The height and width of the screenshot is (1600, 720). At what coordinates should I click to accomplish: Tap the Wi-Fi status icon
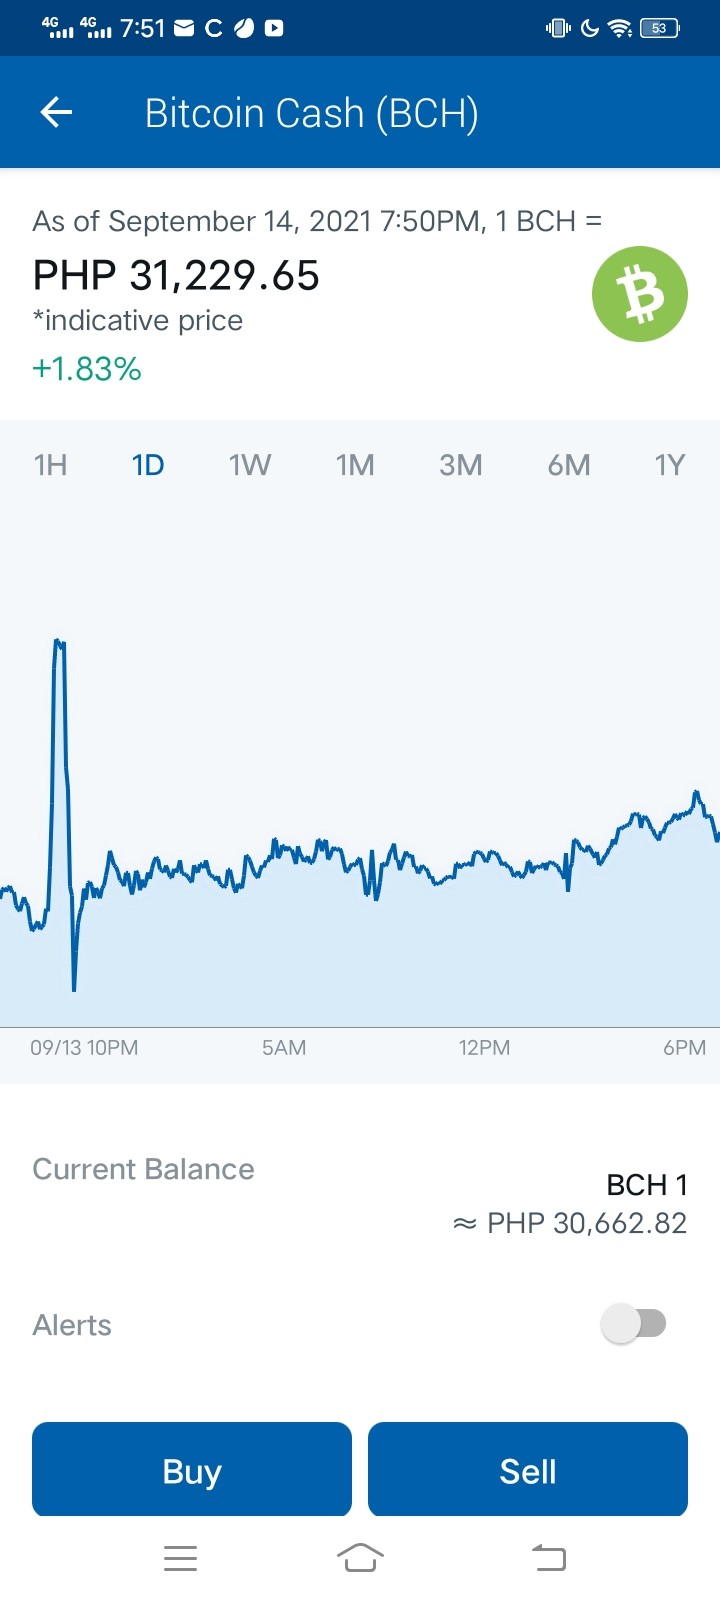point(621,28)
